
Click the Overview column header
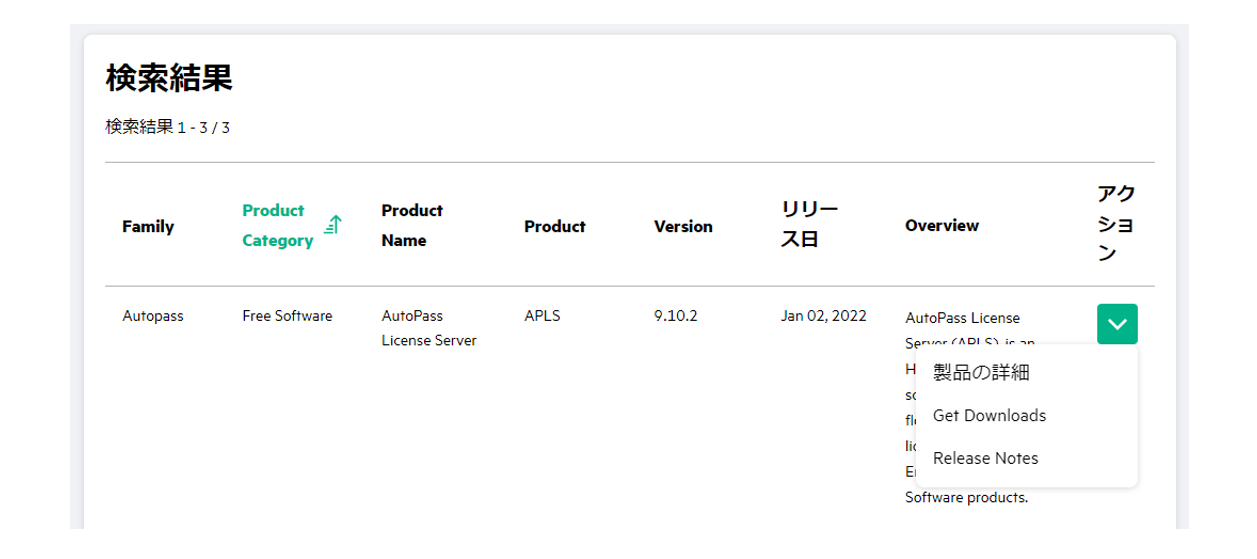(x=942, y=226)
